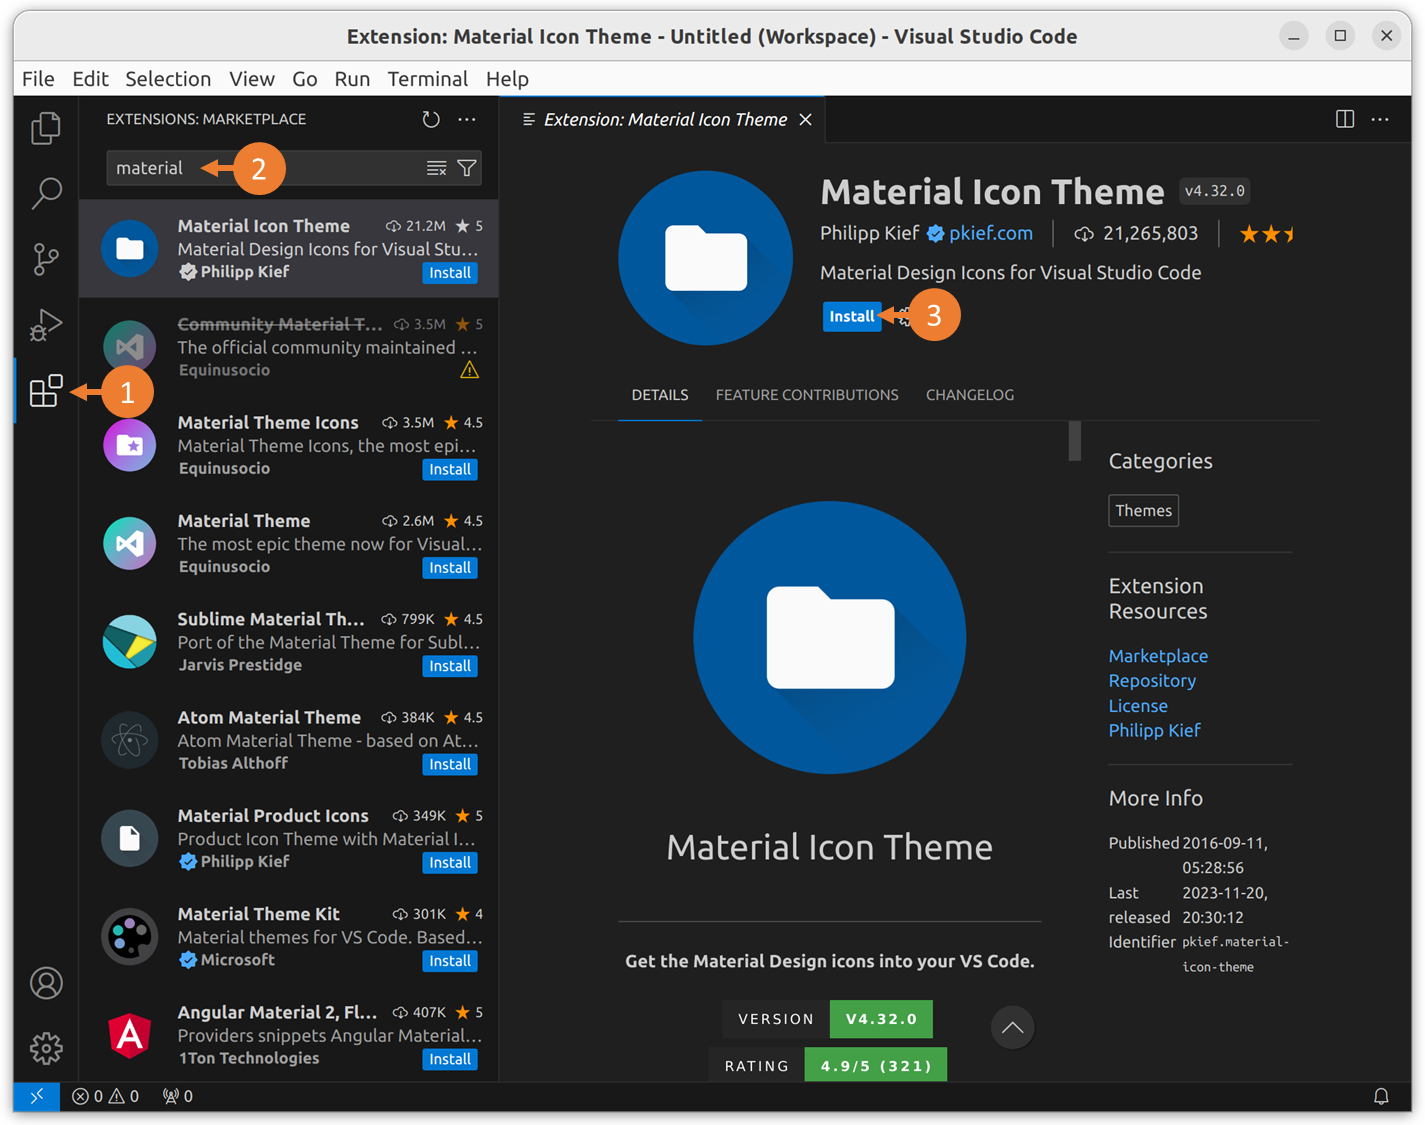Install Material Theme Kit

tap(450, 961)
